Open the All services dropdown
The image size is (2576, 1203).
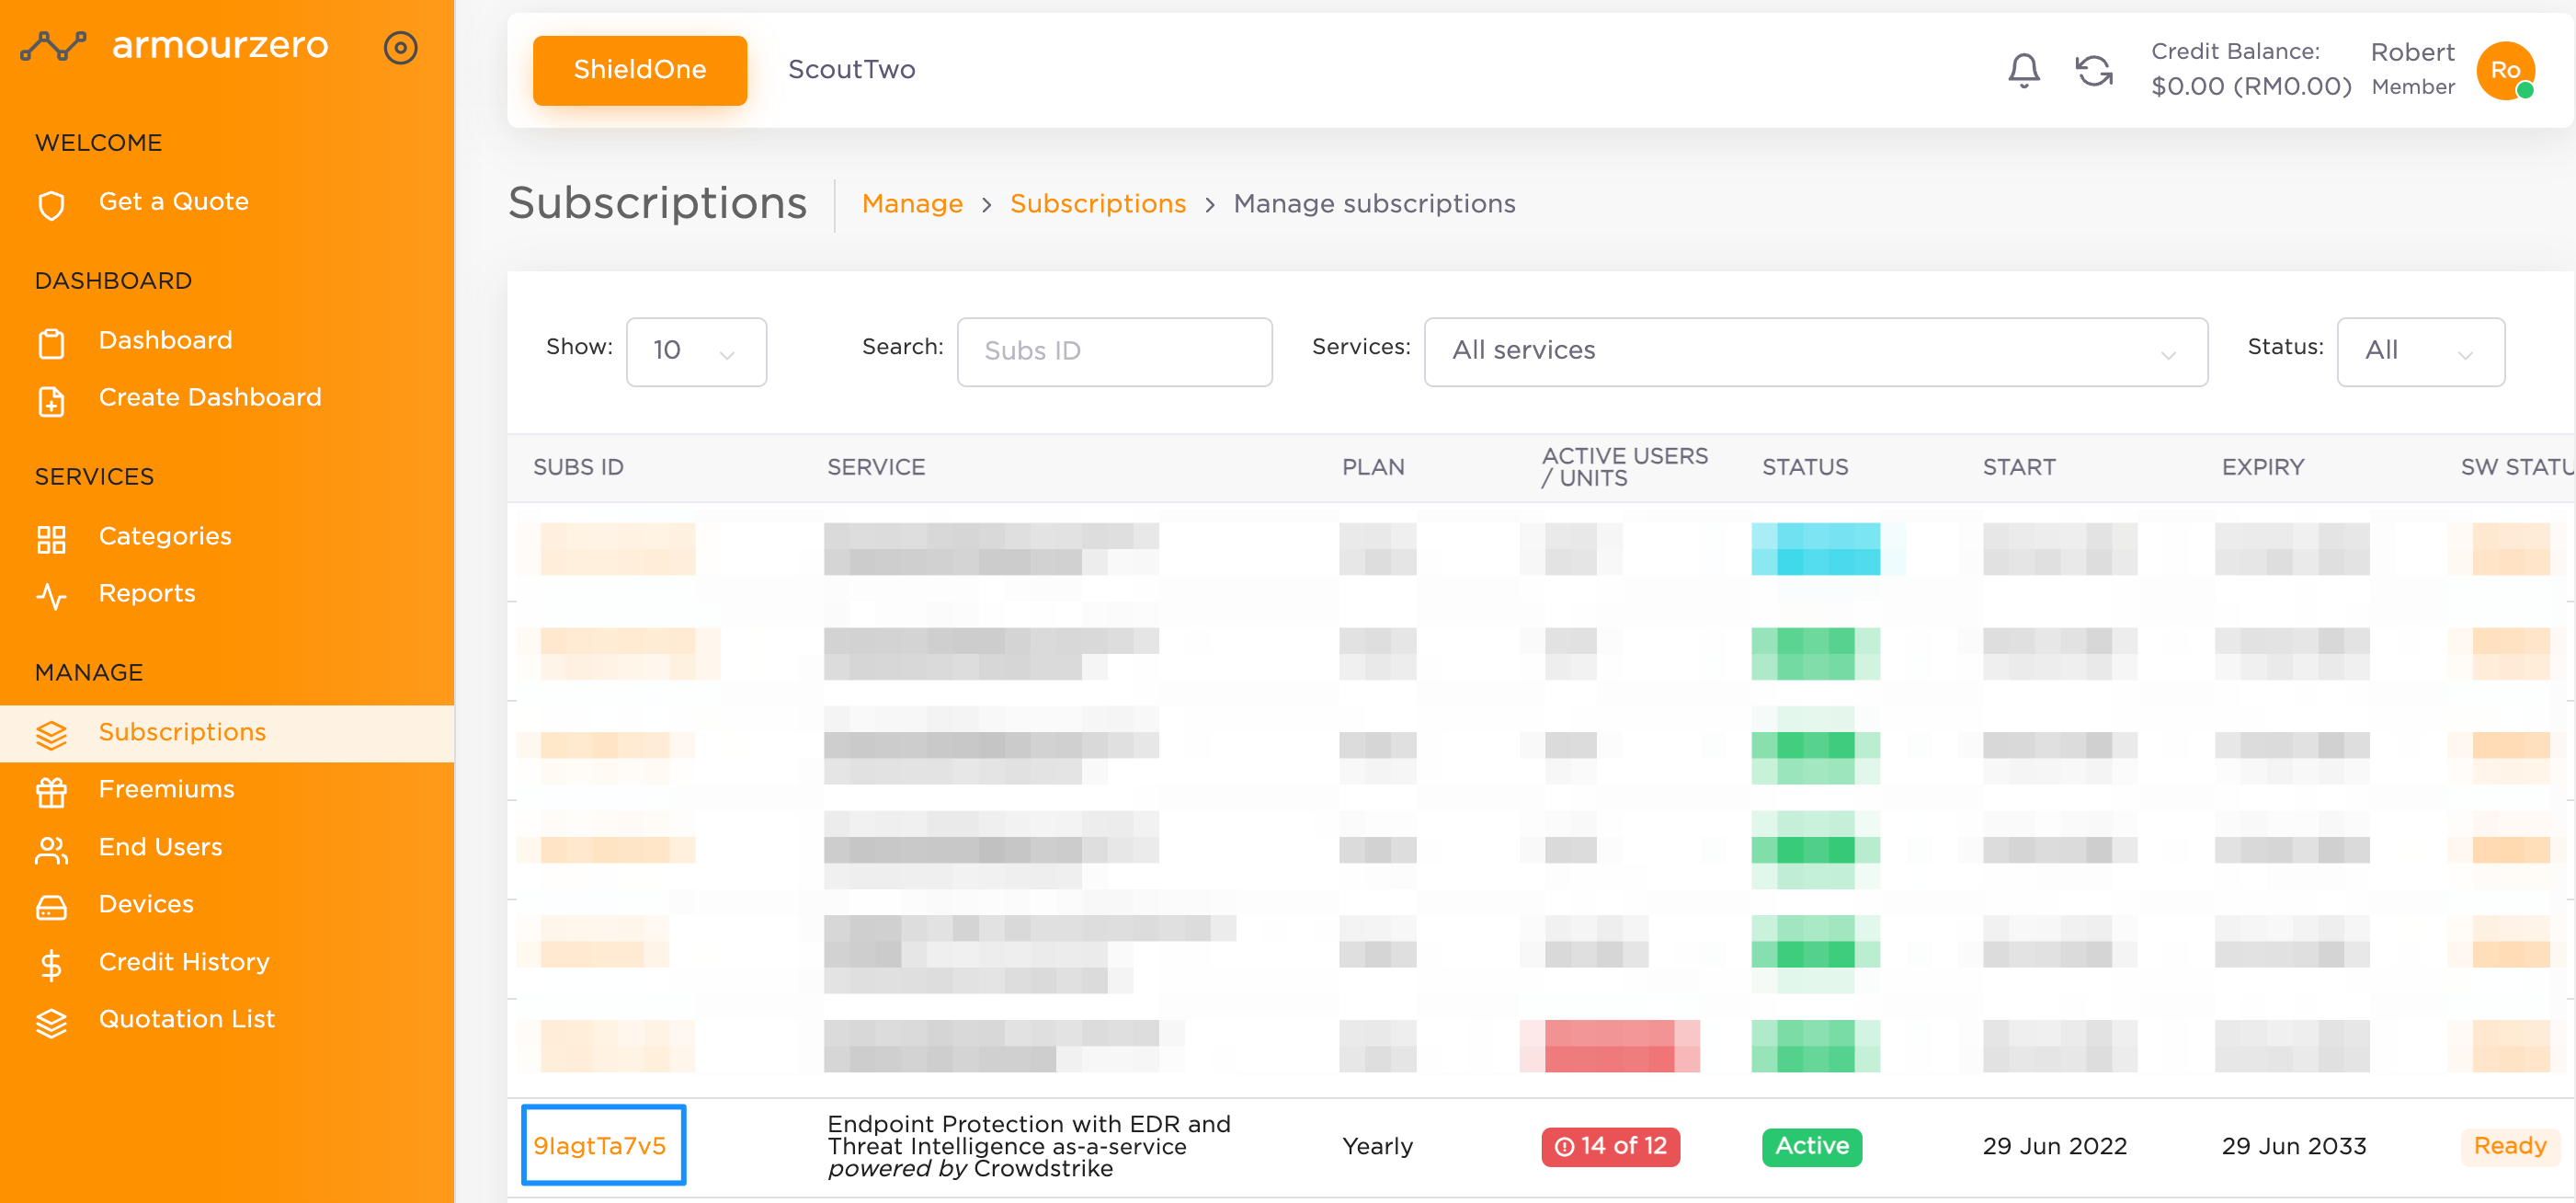1815,352
